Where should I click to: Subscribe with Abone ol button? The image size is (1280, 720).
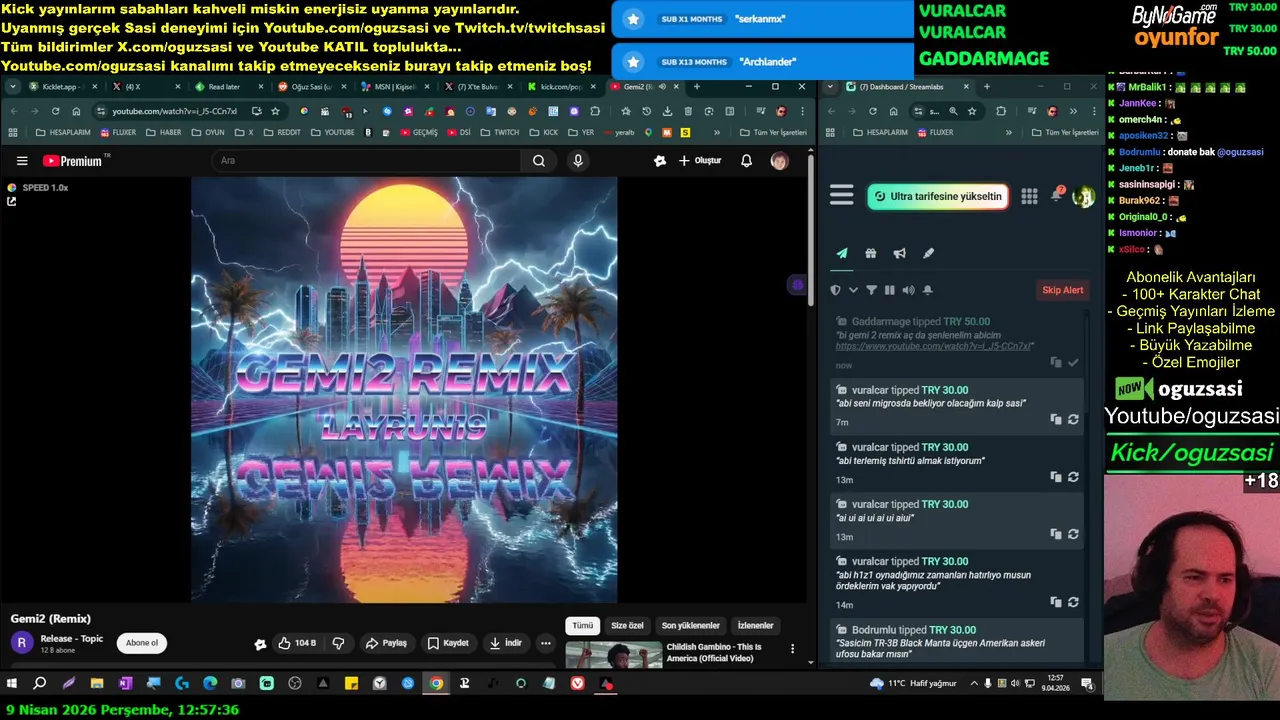point(142,643)
